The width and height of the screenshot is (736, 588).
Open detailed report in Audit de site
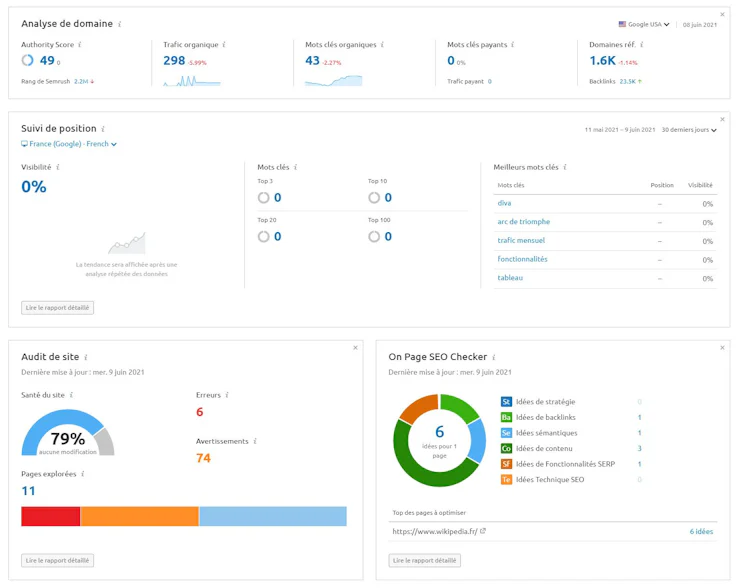(x=57, y=560)
